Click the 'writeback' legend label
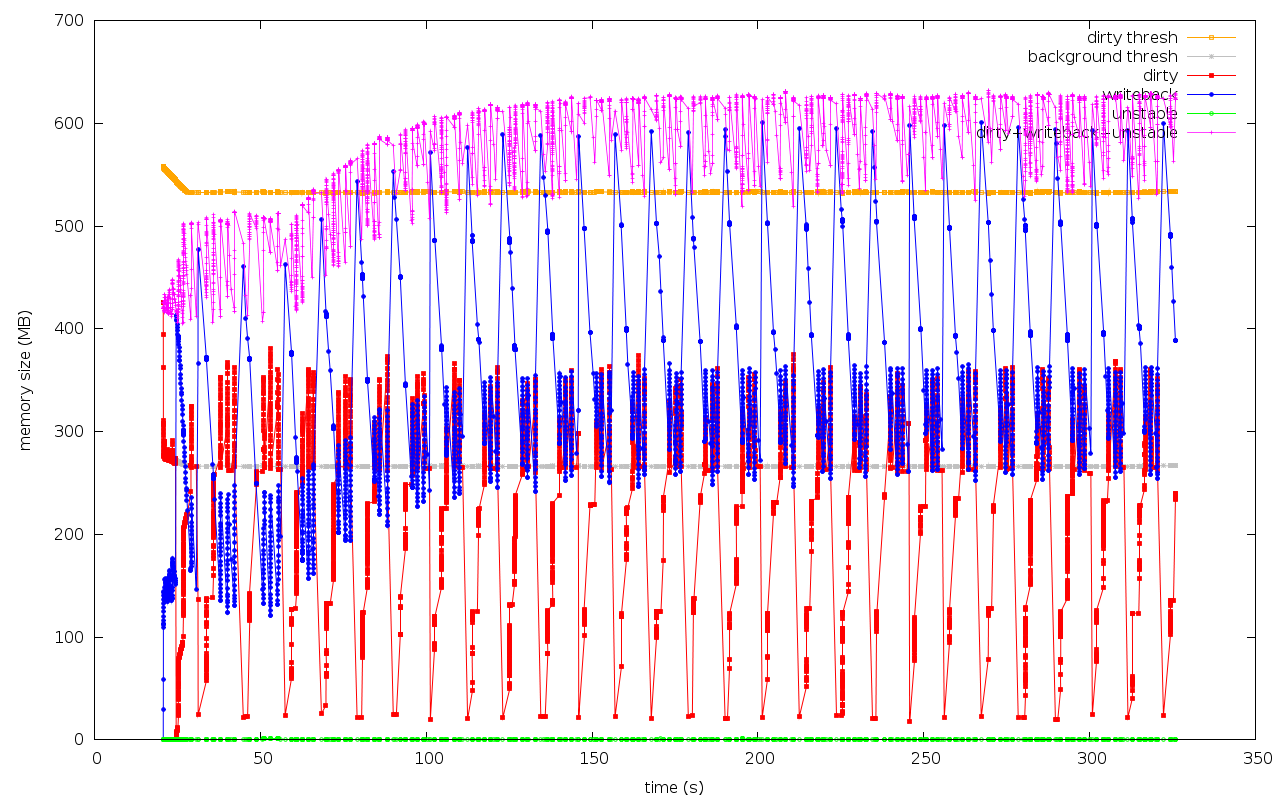Viewport: 1280px width, 800px height. click(1141, 94)
